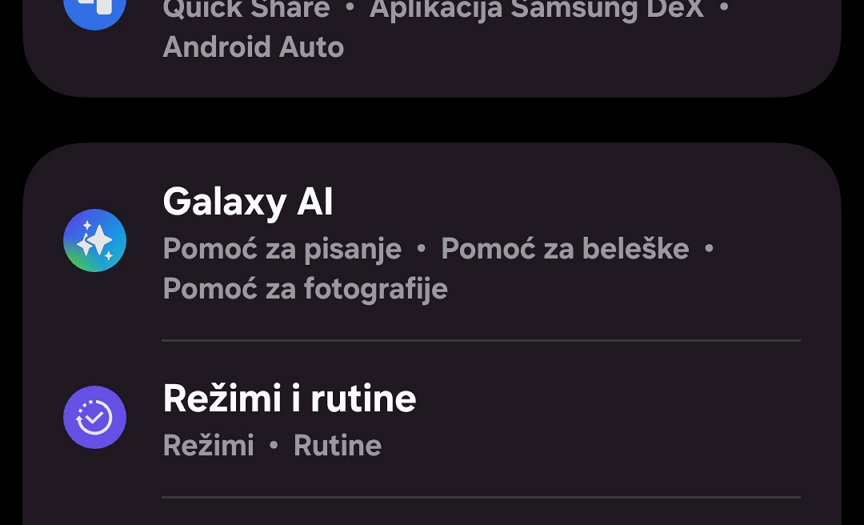Tap the Galaxy AI sparkle icon
864x525 pixels.
[x=95, y=241]
